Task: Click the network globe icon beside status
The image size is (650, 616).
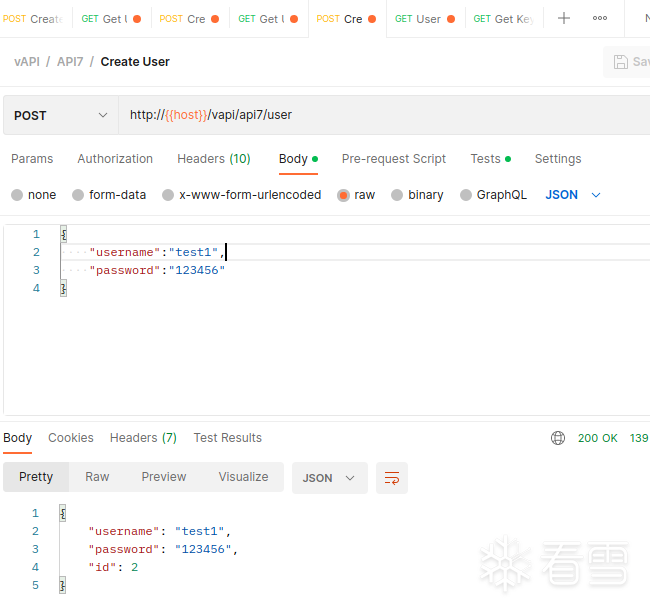Action: tap(558, 438)
